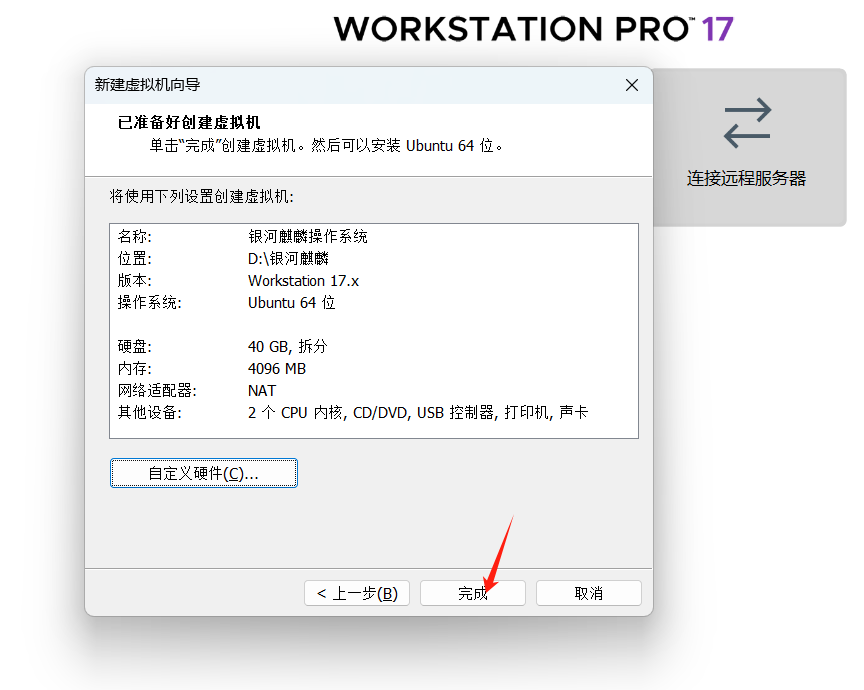Viewport: 864px width, 690px height.
Task: Cancel the wizard with the 取消 button
Action: click(588, 593)
